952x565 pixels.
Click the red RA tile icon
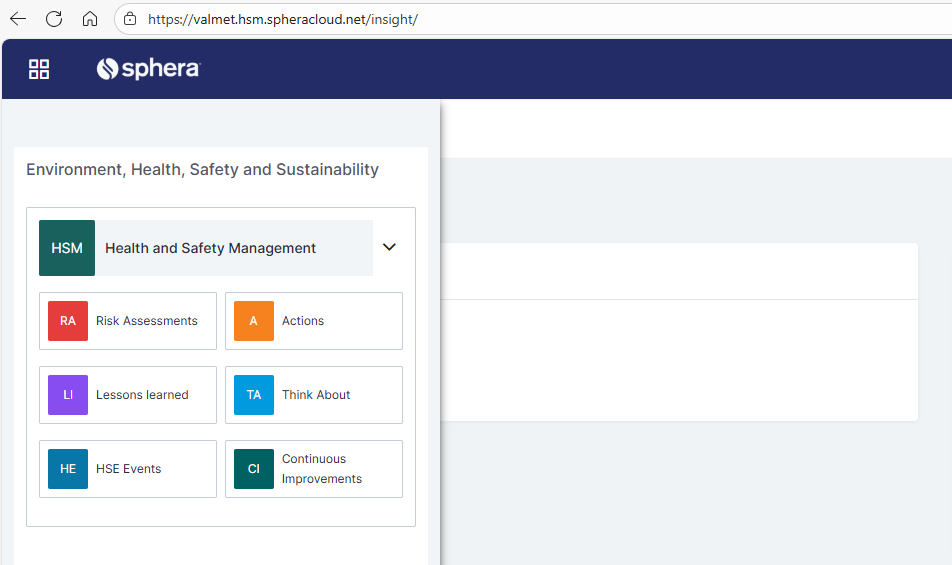[68, 321]
